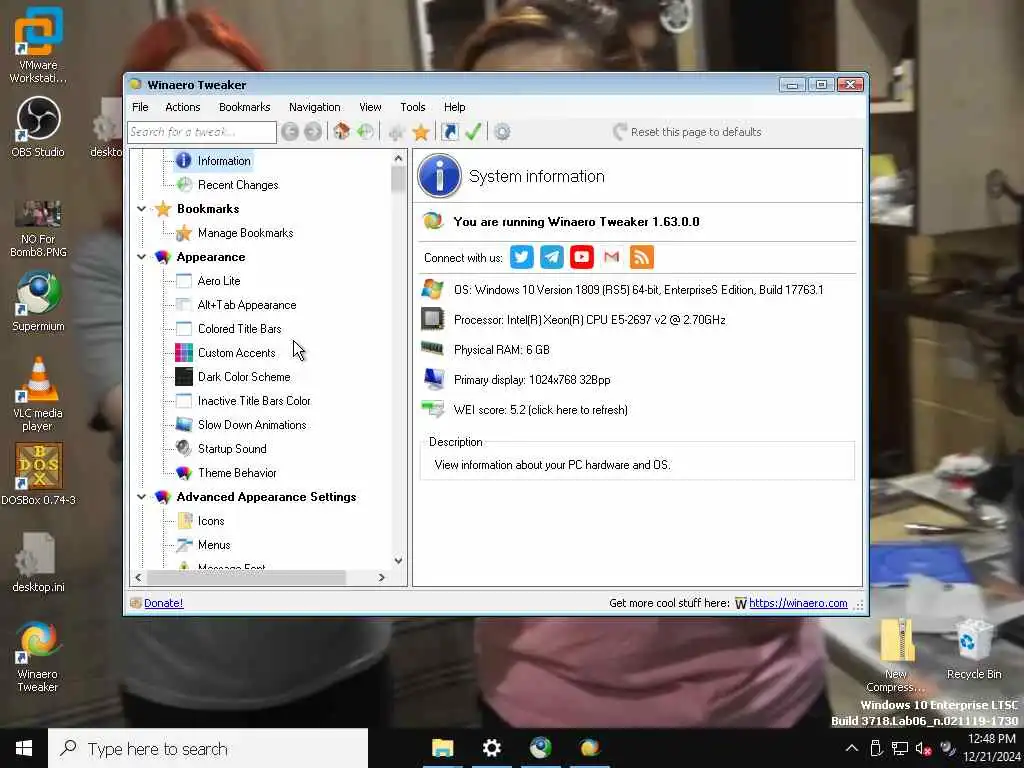Viewport: 1024px width, 768px height.
Task: Select Colored Title Bars tweak
Action: [x=239, y=329]
